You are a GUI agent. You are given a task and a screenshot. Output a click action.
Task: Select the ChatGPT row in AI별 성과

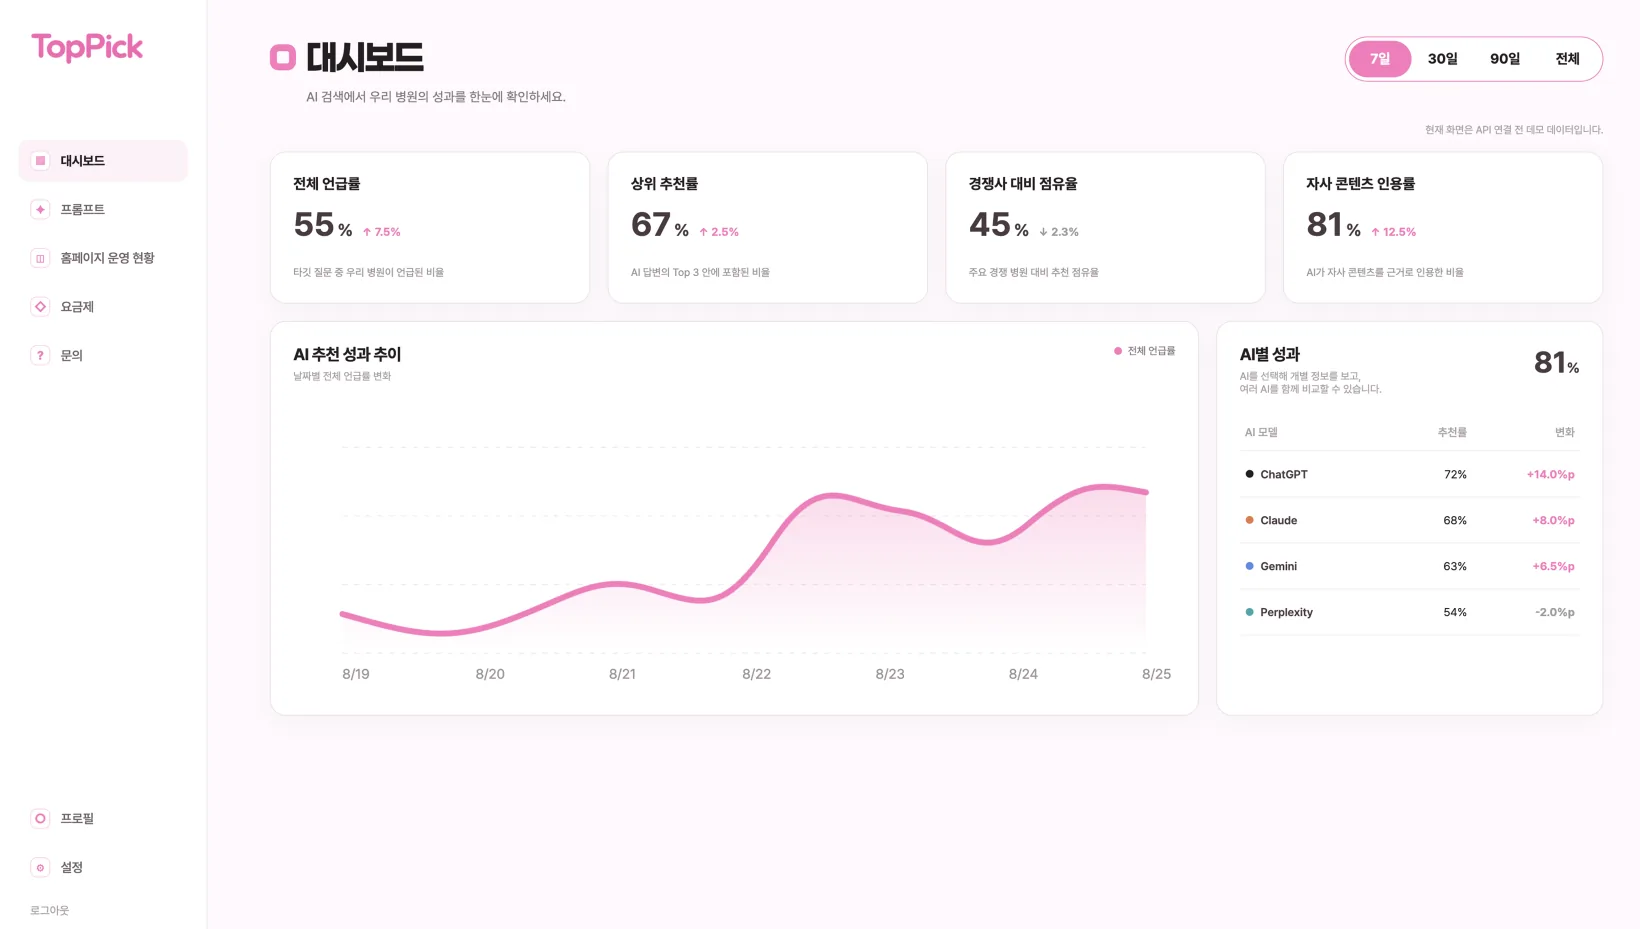coord(1409,474)
